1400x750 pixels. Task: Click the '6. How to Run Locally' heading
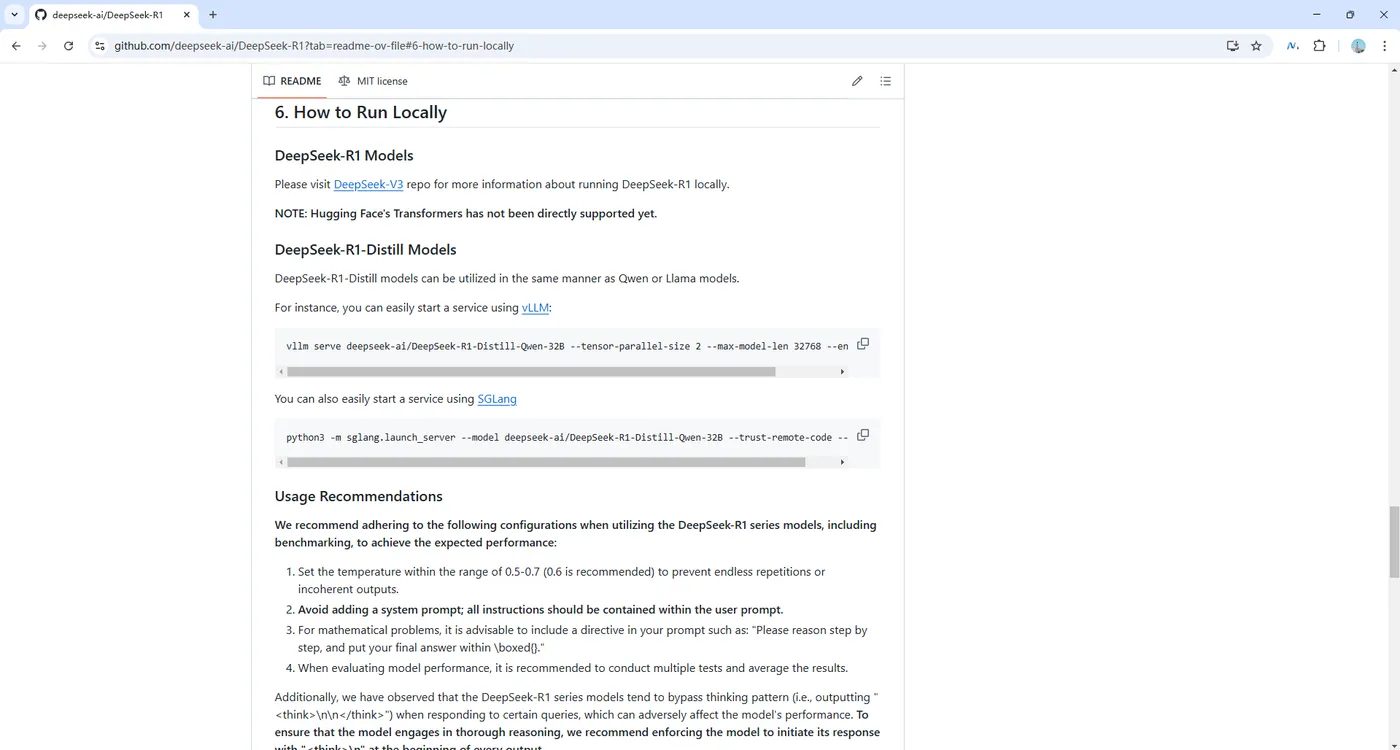[361, 112]
